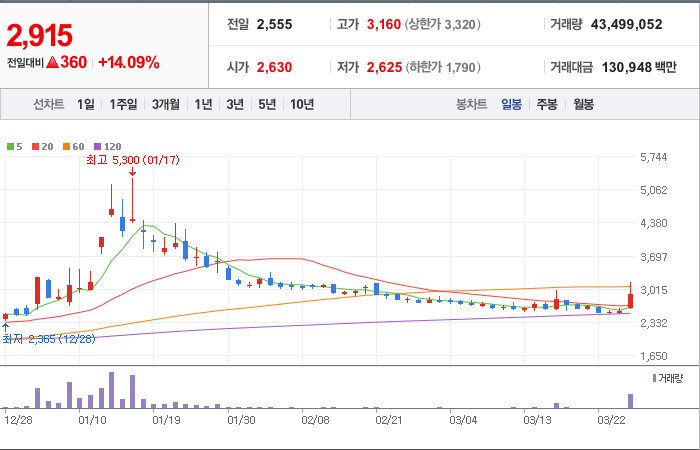This screenshot has width=700, height=450.
Task: Show the 10년 line chart
Action: 302,104
